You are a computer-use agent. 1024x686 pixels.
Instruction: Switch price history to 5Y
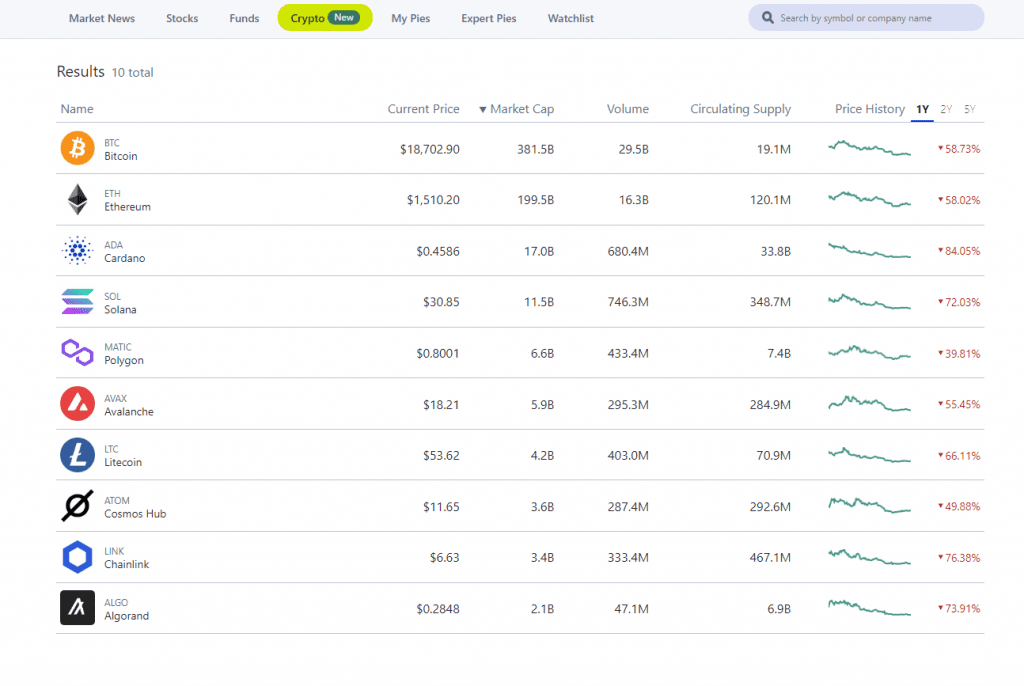pos(970,109)
